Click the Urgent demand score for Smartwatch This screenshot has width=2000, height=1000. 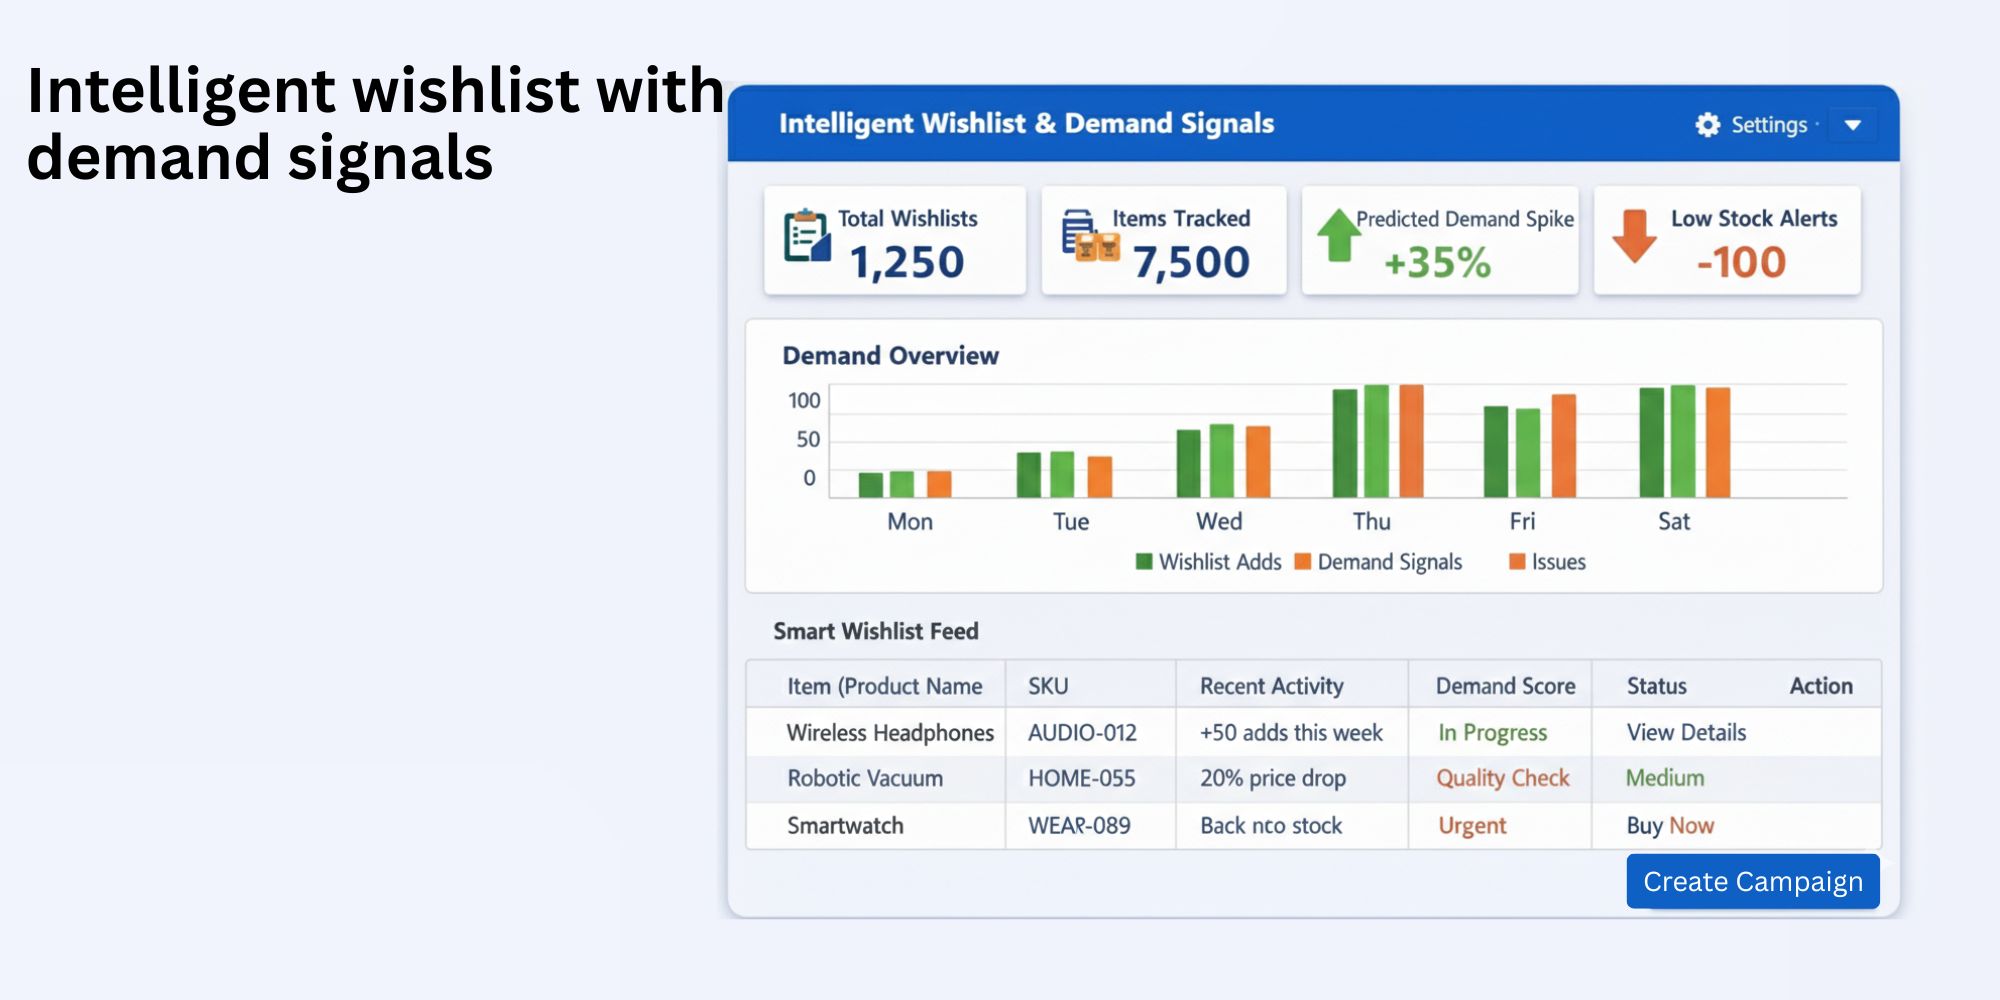pyautogui.click(x=1472, y=826)
